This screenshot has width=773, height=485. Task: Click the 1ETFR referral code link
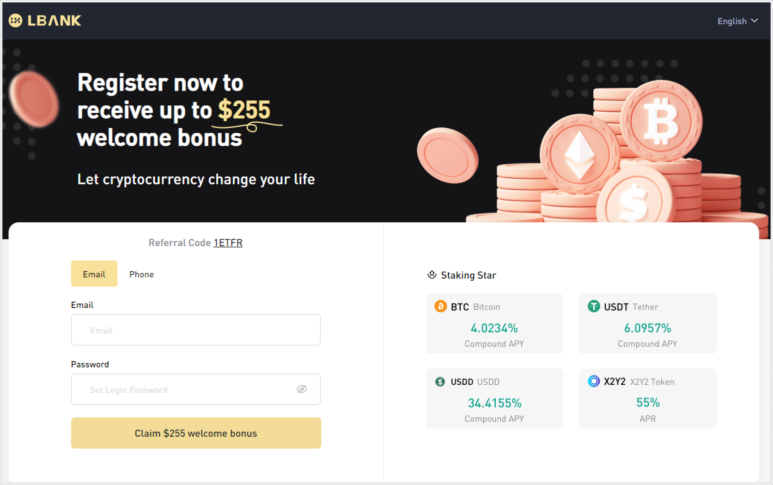tap(228, 242)
